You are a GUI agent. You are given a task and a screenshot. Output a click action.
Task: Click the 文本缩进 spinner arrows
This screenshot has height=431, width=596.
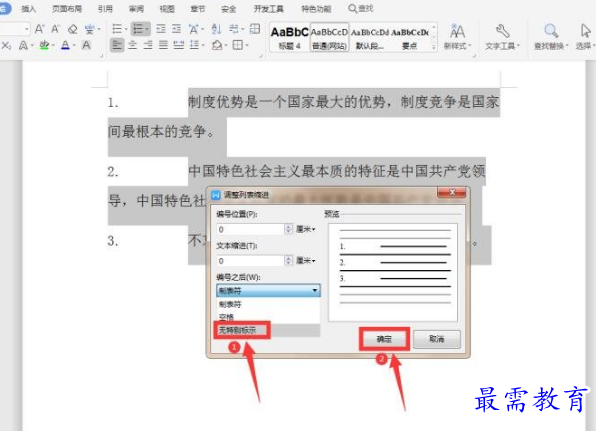point(288,261)
